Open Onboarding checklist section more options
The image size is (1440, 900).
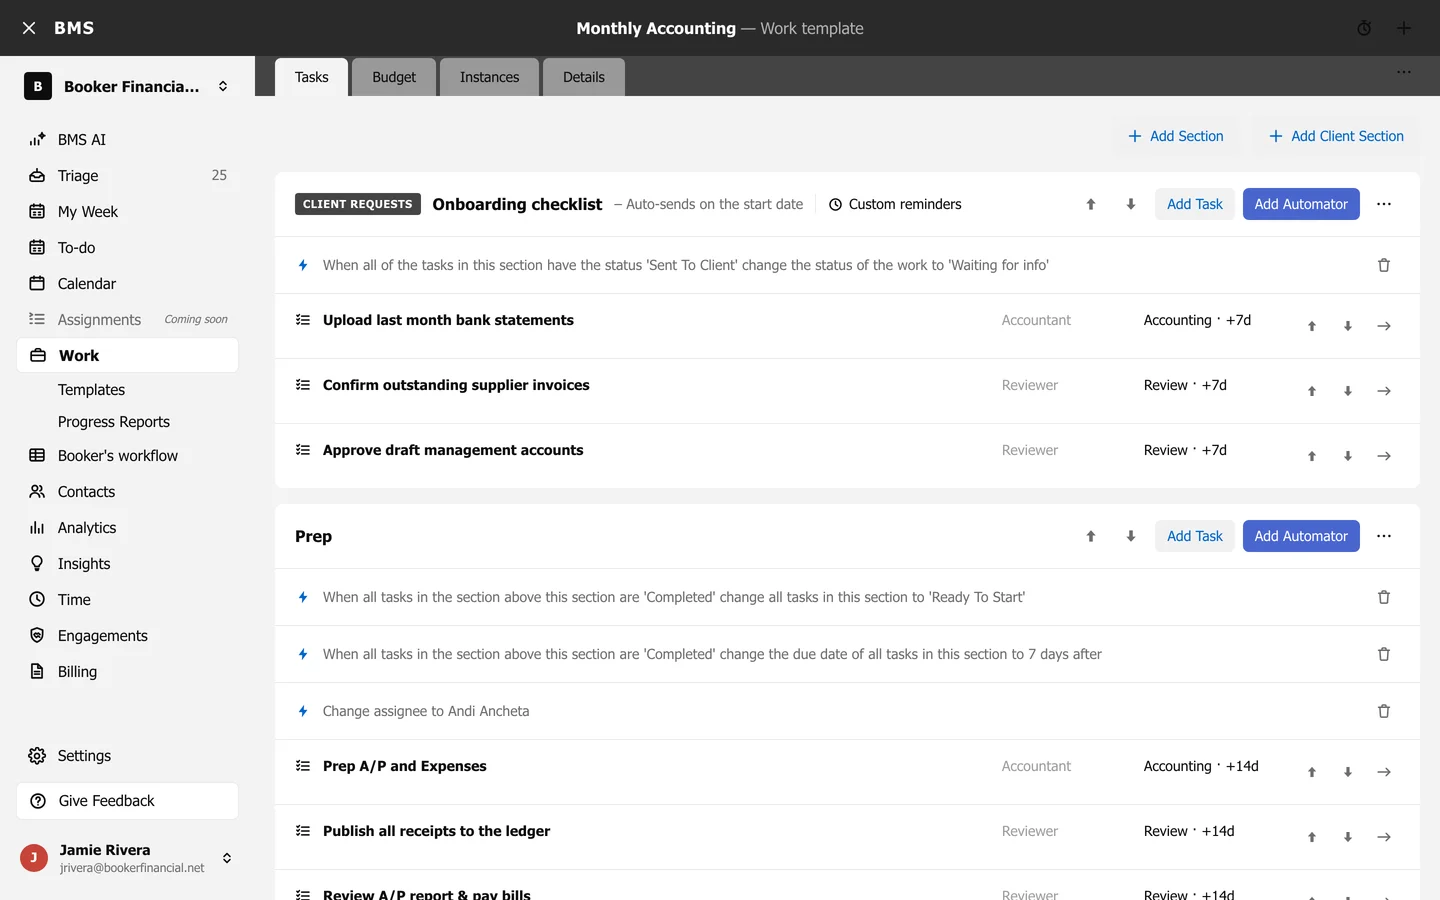[x=1384, y=204]
